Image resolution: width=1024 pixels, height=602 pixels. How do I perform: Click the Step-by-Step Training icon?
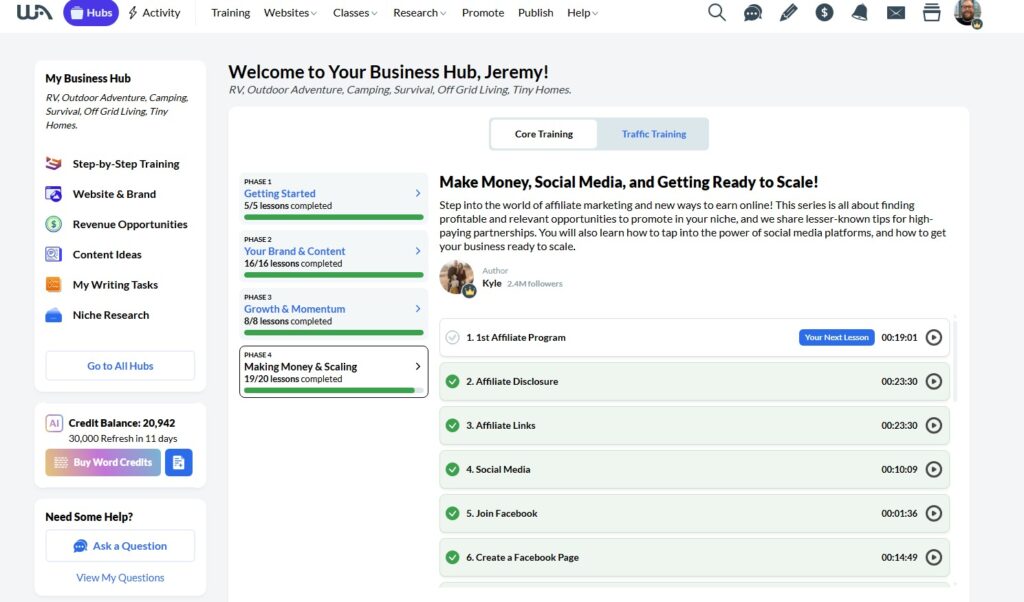coord(54,163)
